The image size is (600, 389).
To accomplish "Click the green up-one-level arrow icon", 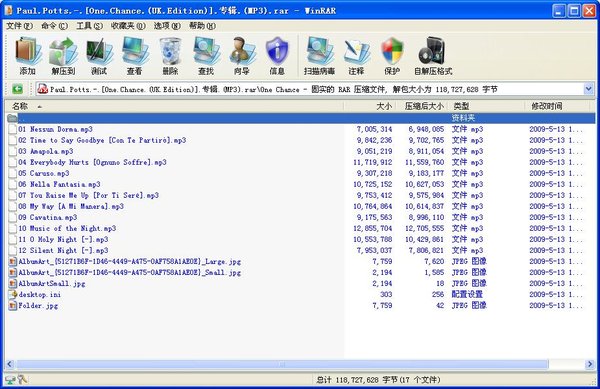I will pos(18,89).
